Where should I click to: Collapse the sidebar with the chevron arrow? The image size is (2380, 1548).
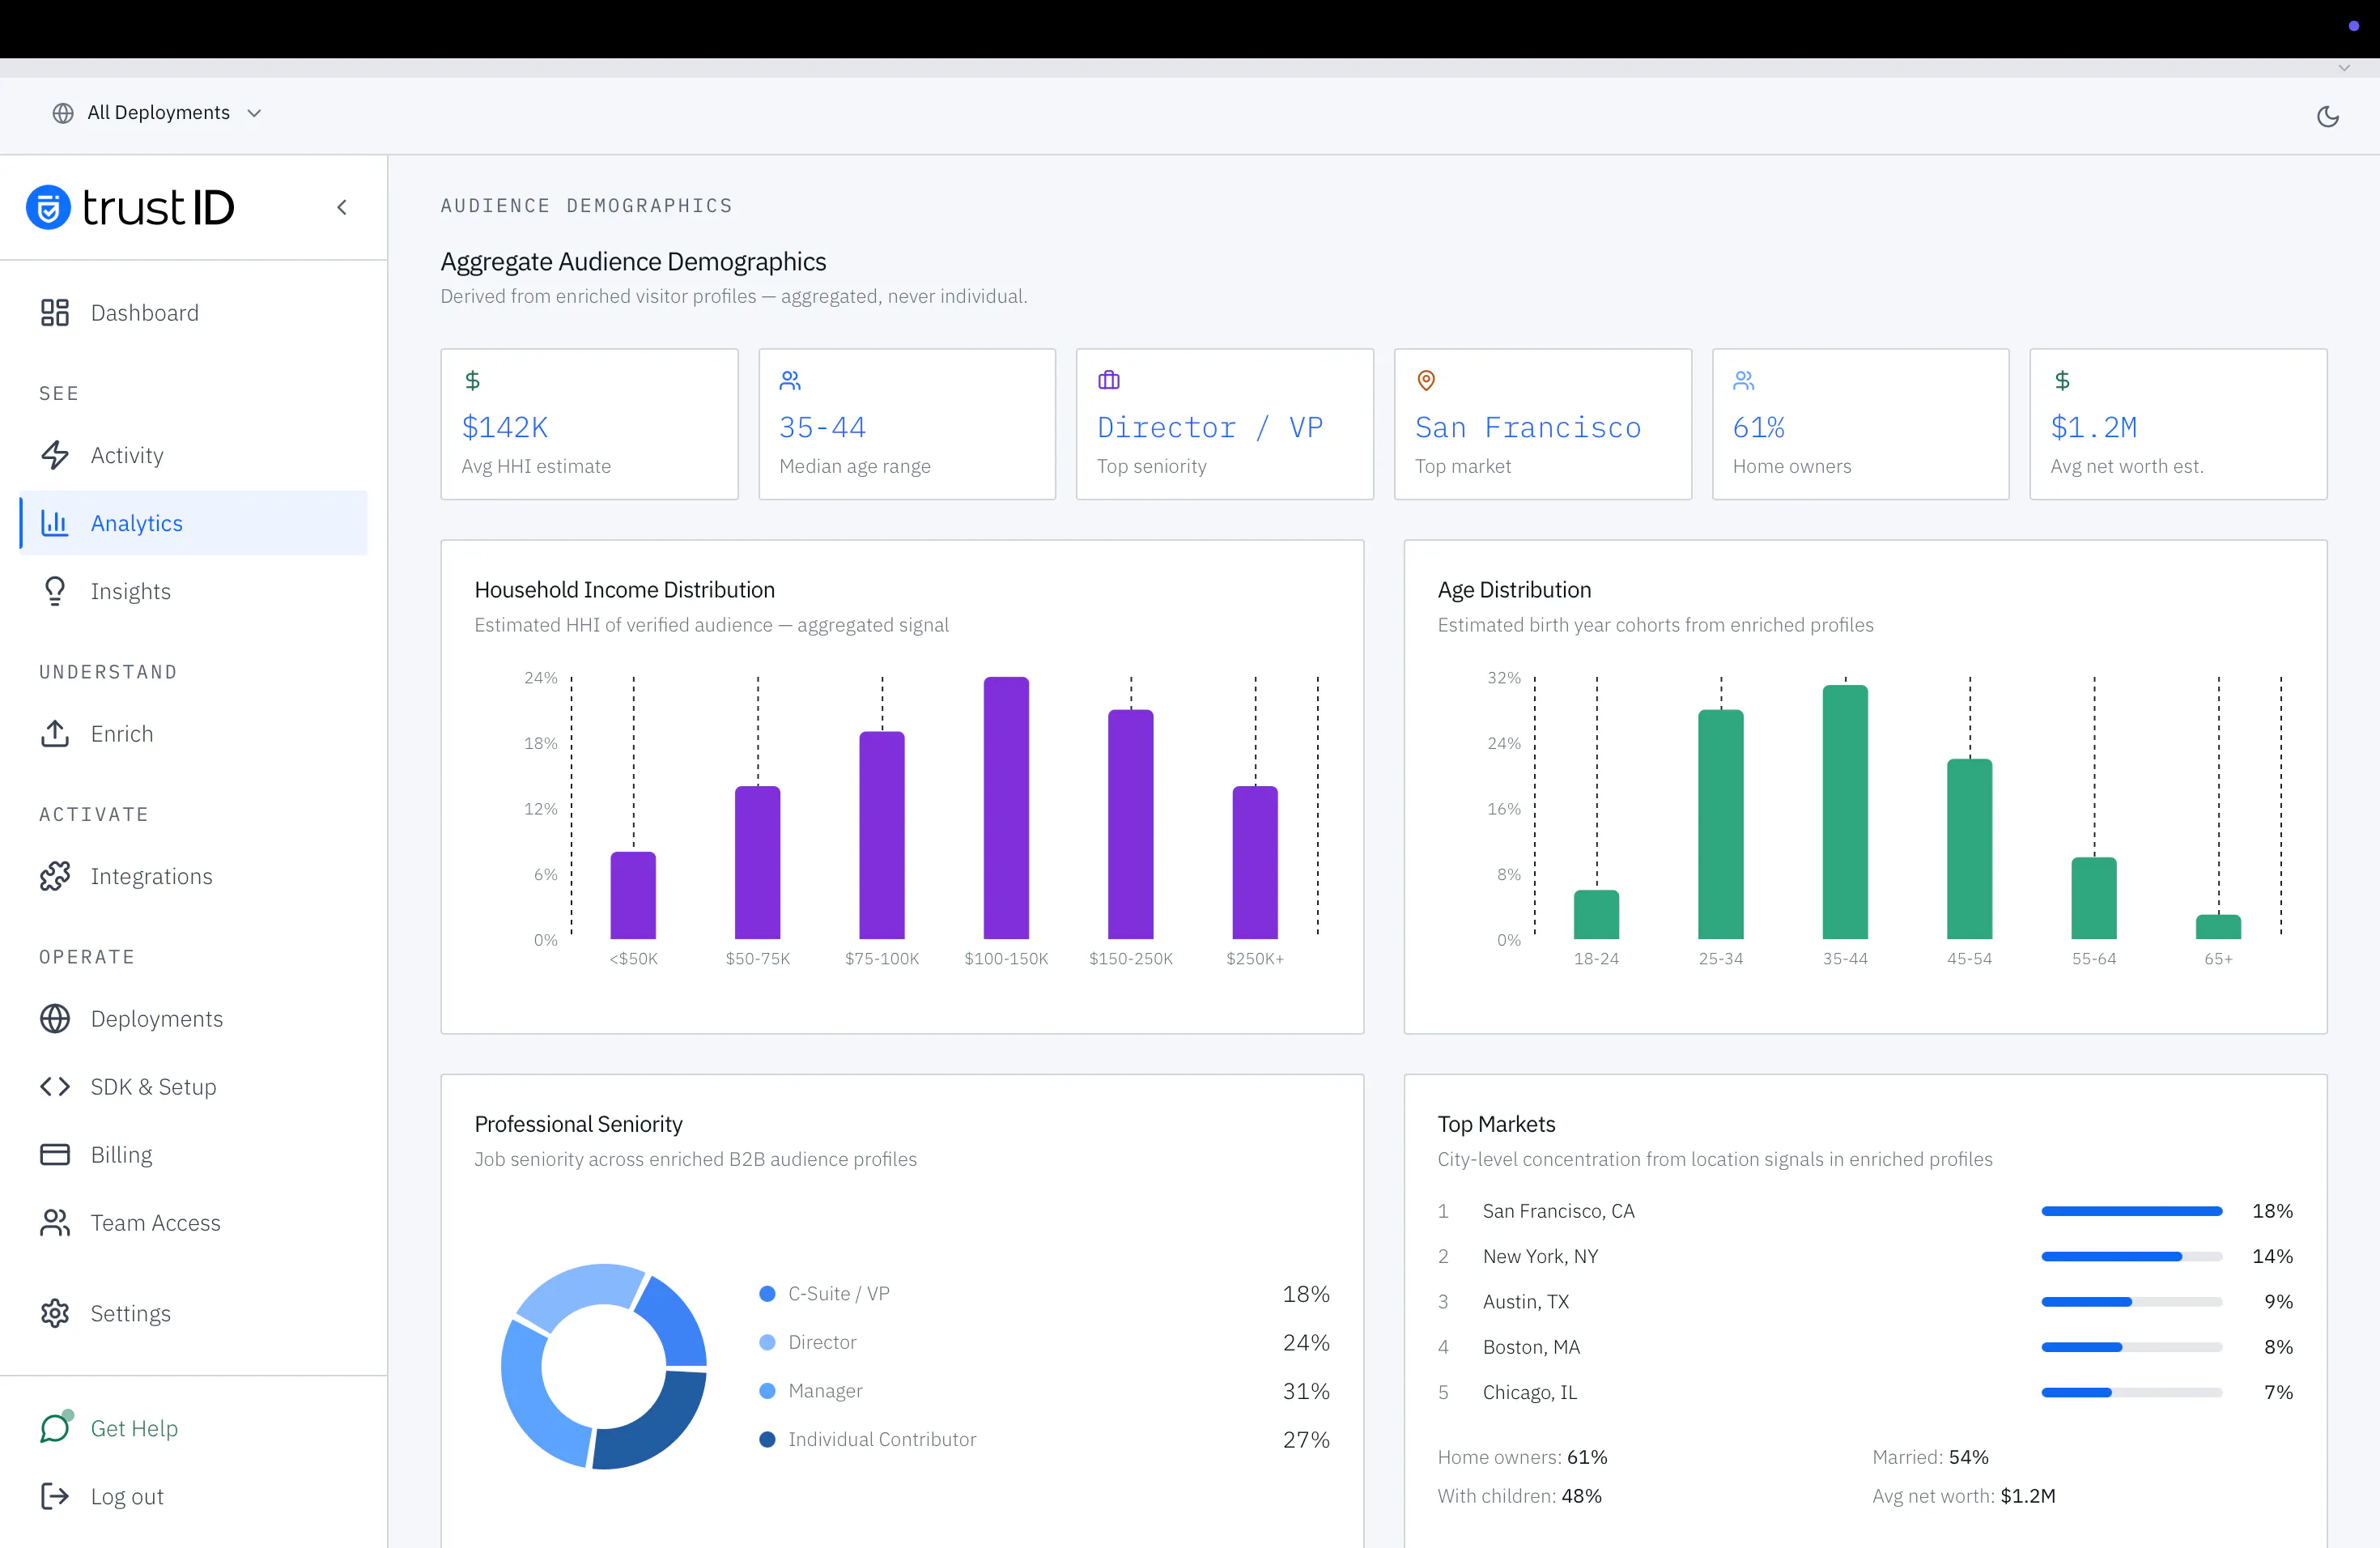pyautogui.click(x=342, y=207)
